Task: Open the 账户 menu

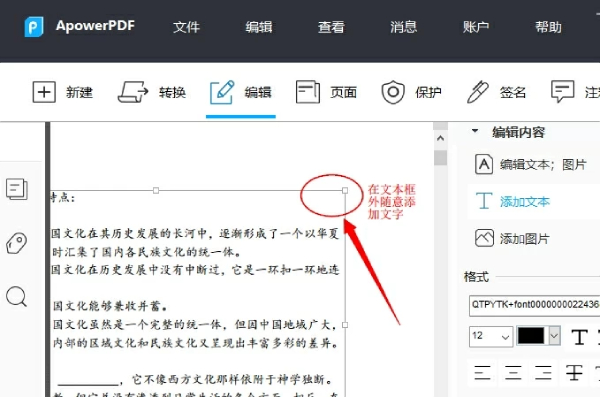Action: [x=476, y=27]
